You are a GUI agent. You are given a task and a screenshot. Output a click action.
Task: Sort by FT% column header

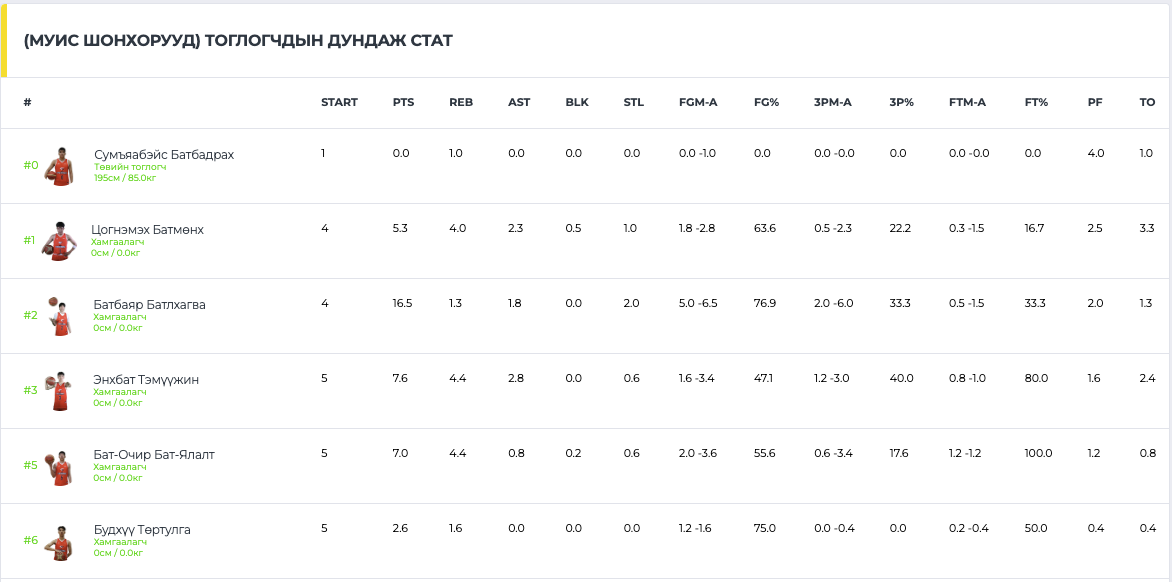pos(1036,102)
